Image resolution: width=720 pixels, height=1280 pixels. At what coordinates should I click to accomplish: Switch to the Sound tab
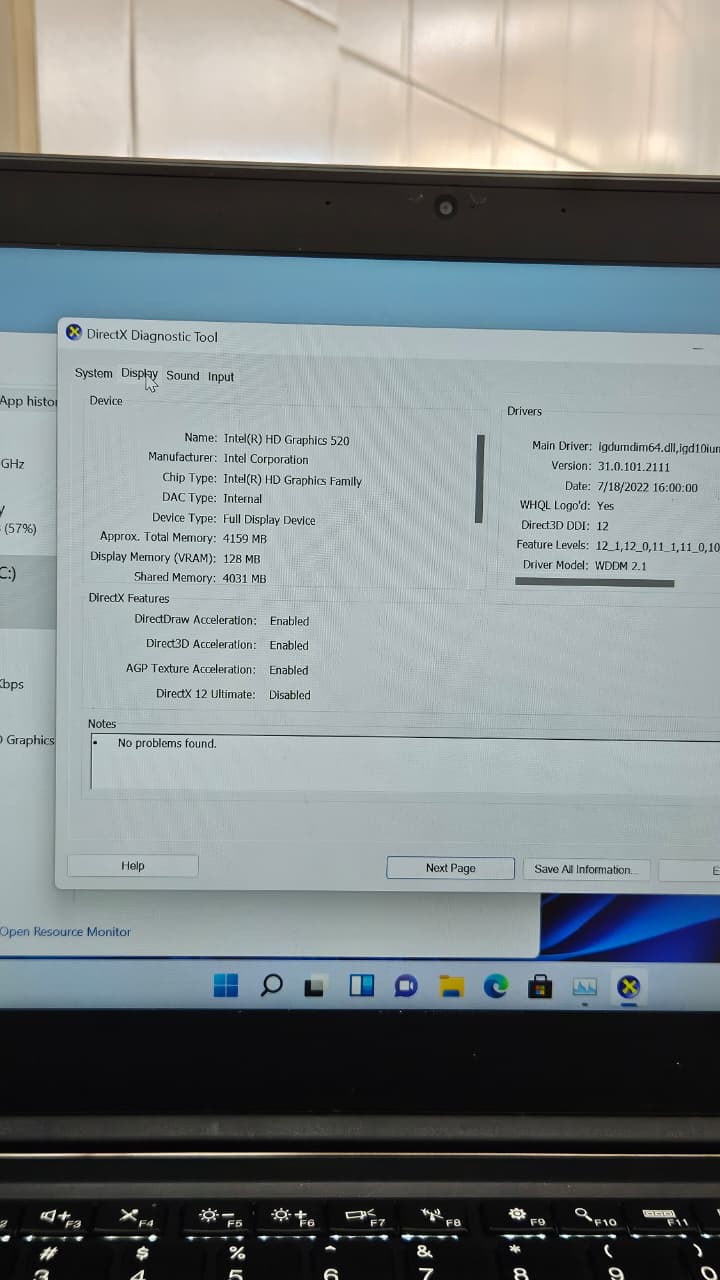click(183, 376)
